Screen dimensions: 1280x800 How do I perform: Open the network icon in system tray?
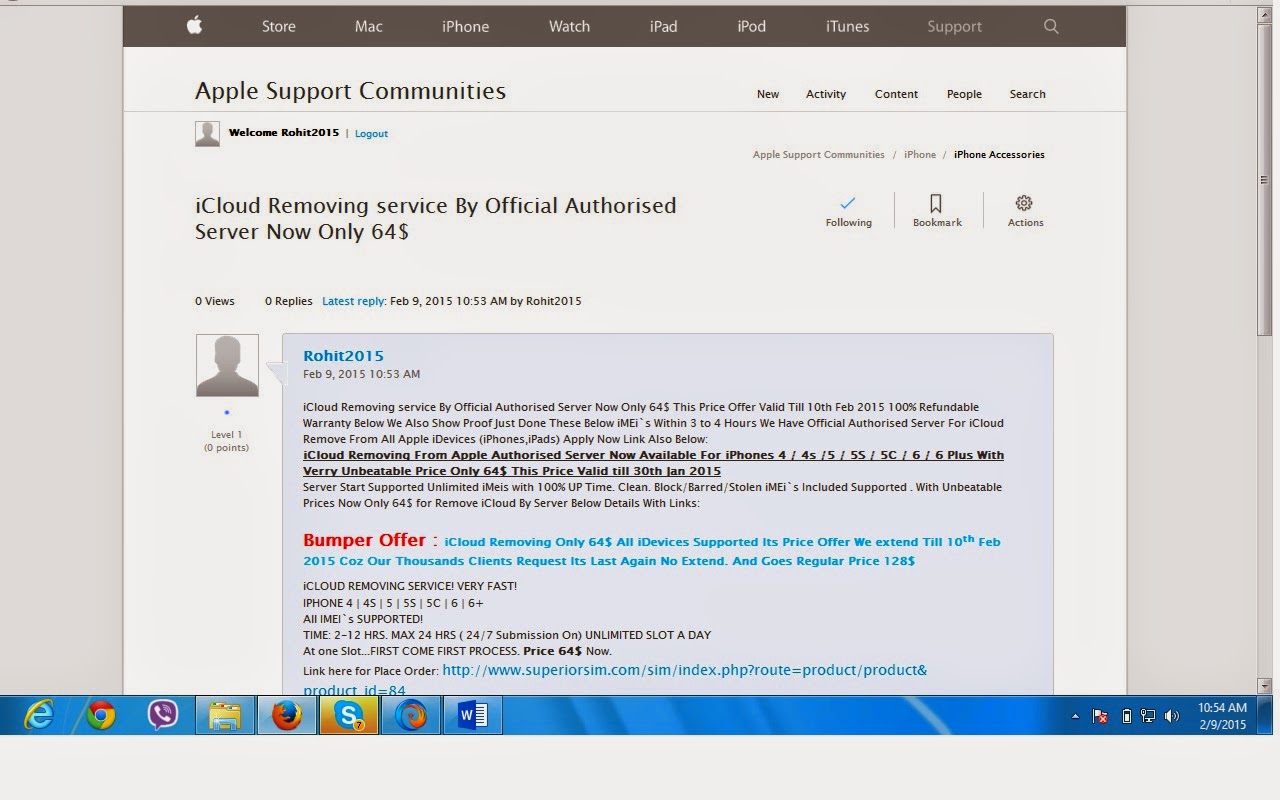click(x=1148, y=716)
